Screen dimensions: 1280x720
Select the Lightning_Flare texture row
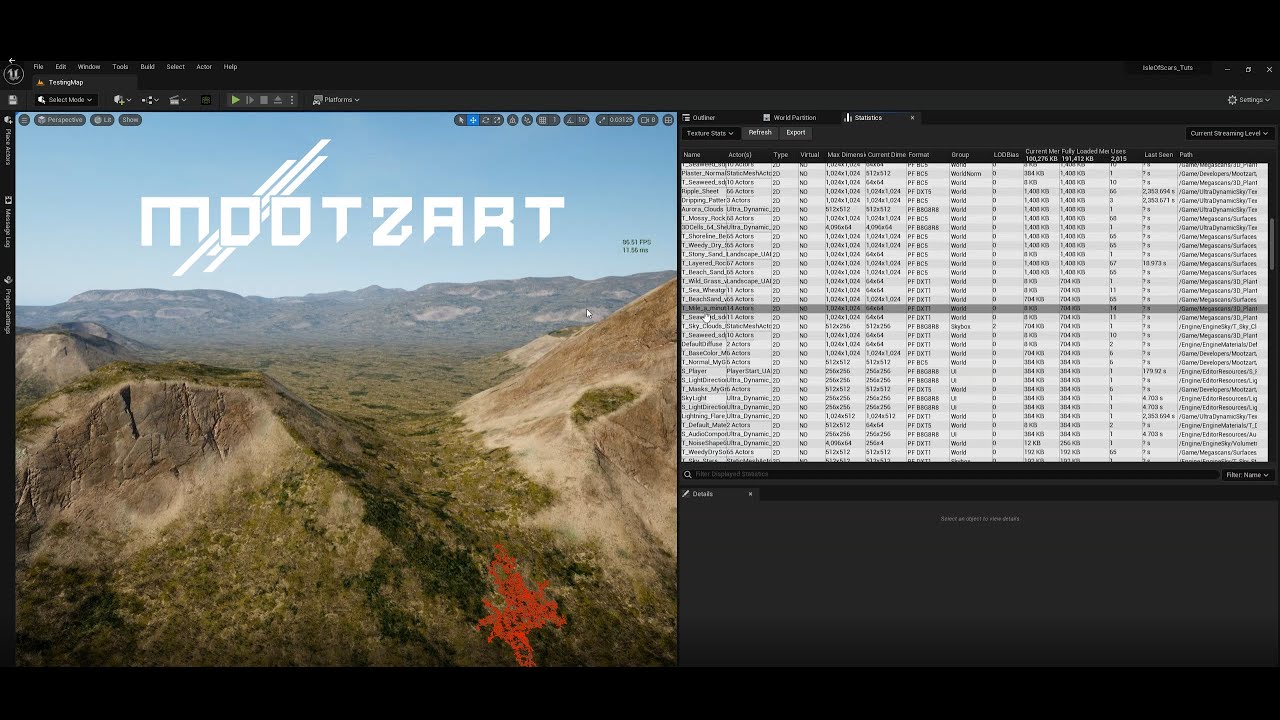pyautogui.click(x=974, y=416)
